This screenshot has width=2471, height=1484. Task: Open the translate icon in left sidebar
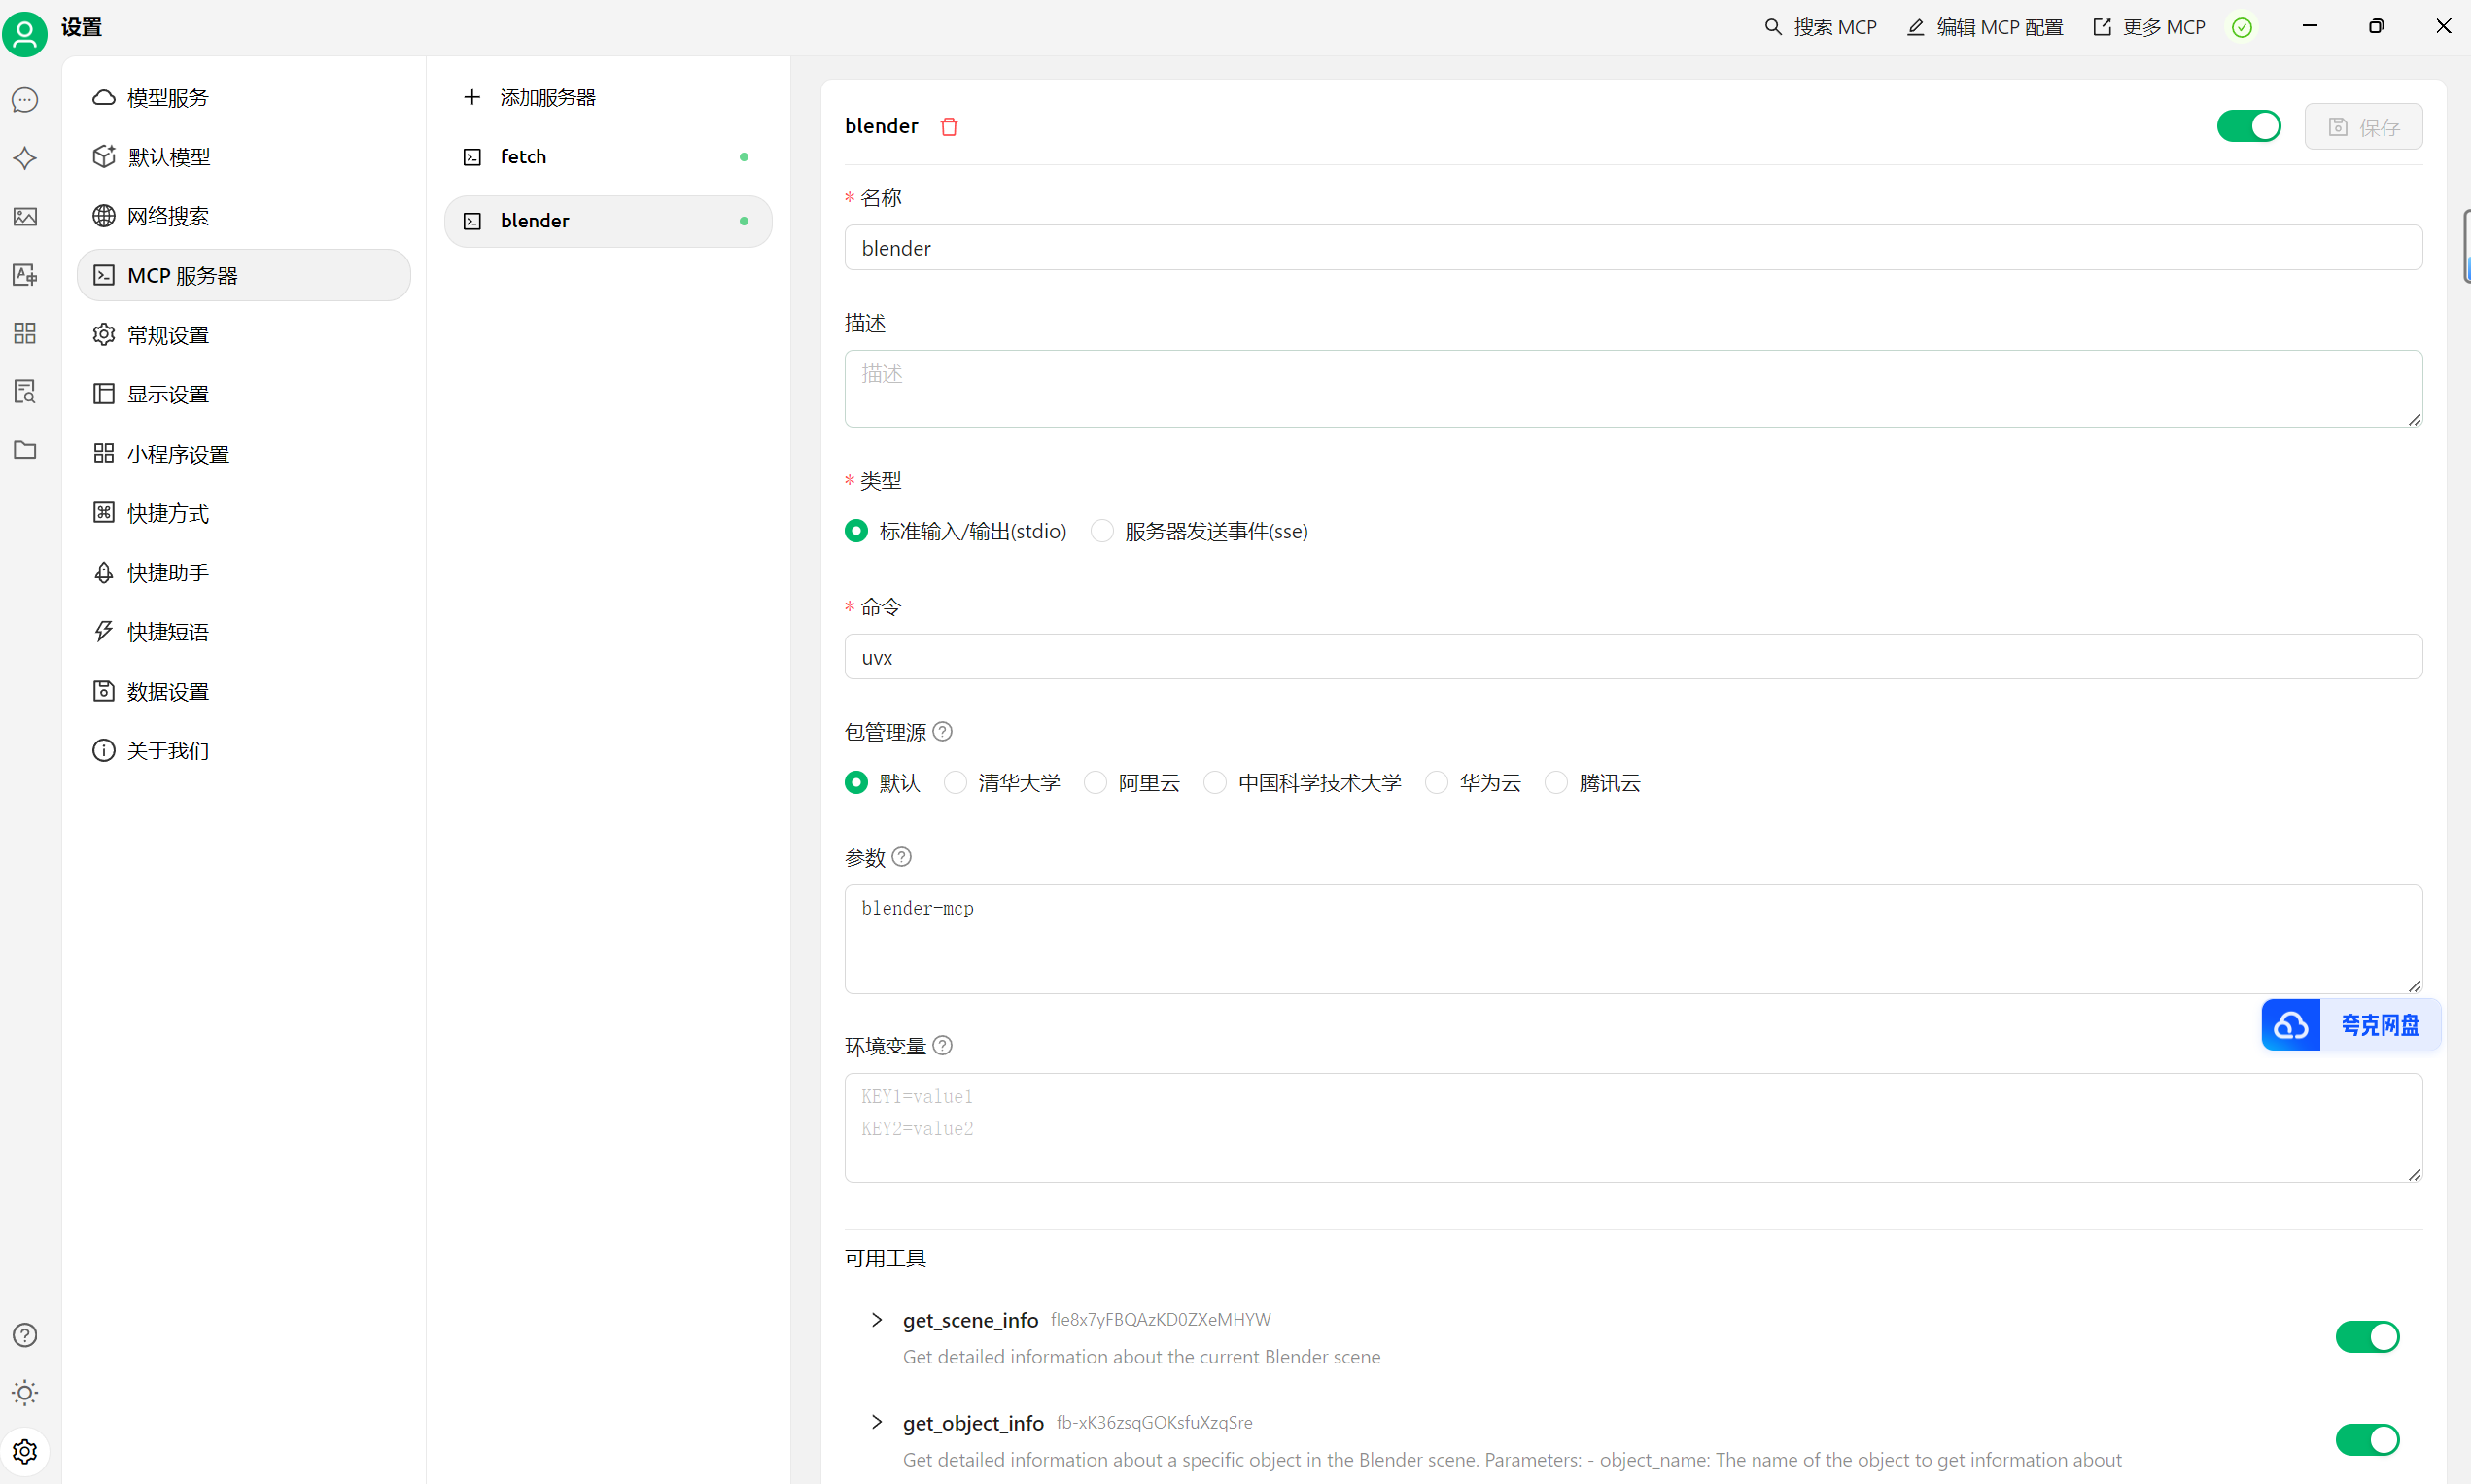tap(25, 274)
